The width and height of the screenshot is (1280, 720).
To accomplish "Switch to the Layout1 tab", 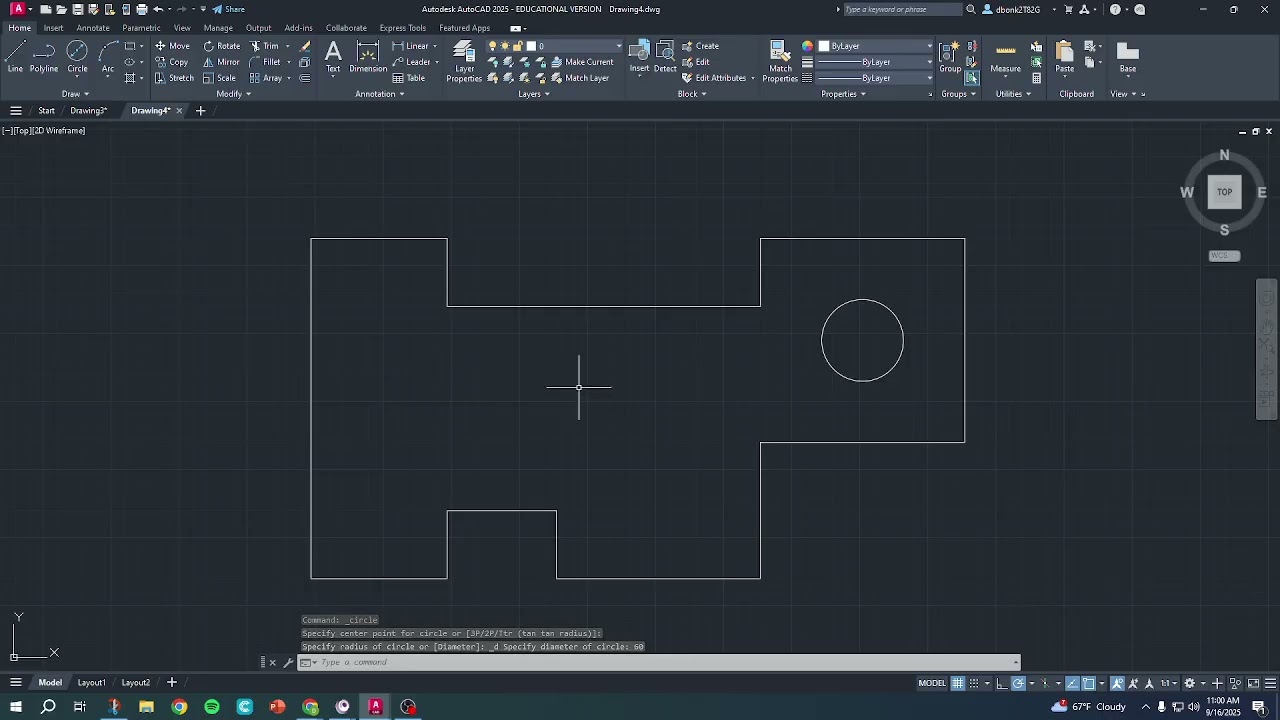I will [91, 683].
